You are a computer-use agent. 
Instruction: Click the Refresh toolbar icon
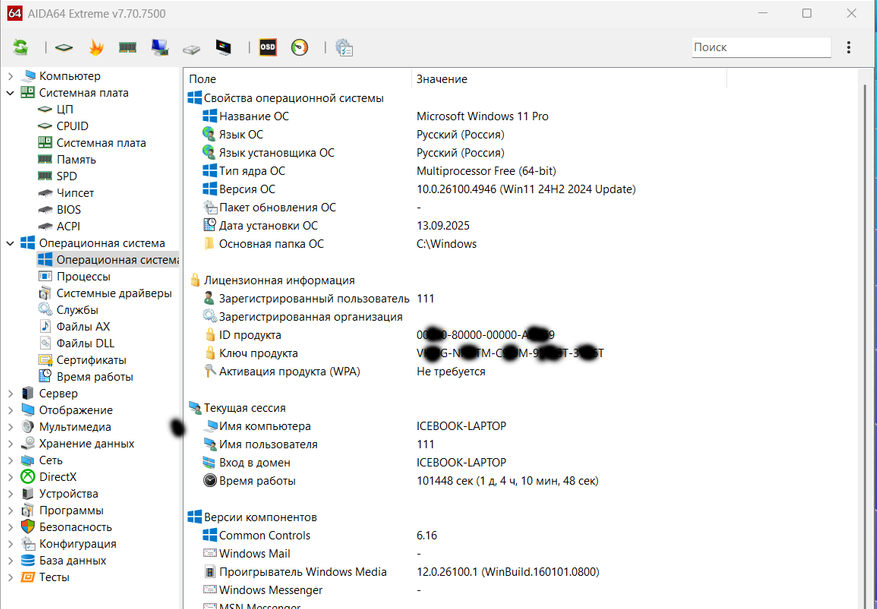click(x=20, y=47)
